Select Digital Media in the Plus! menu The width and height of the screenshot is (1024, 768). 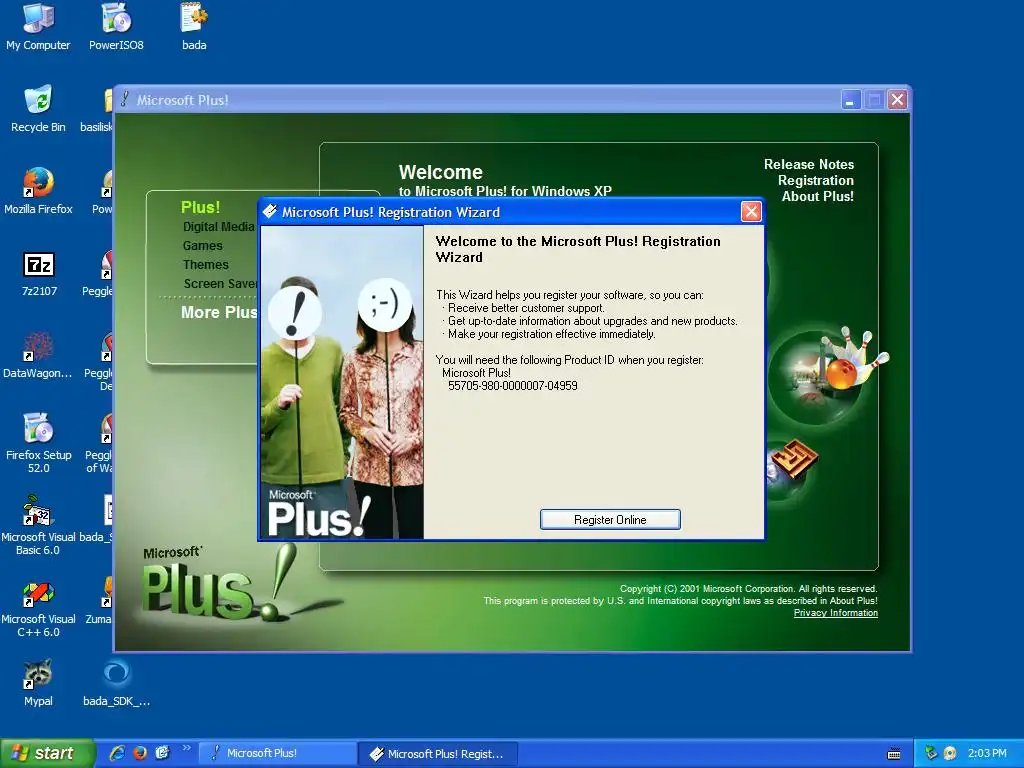[218, 227]
